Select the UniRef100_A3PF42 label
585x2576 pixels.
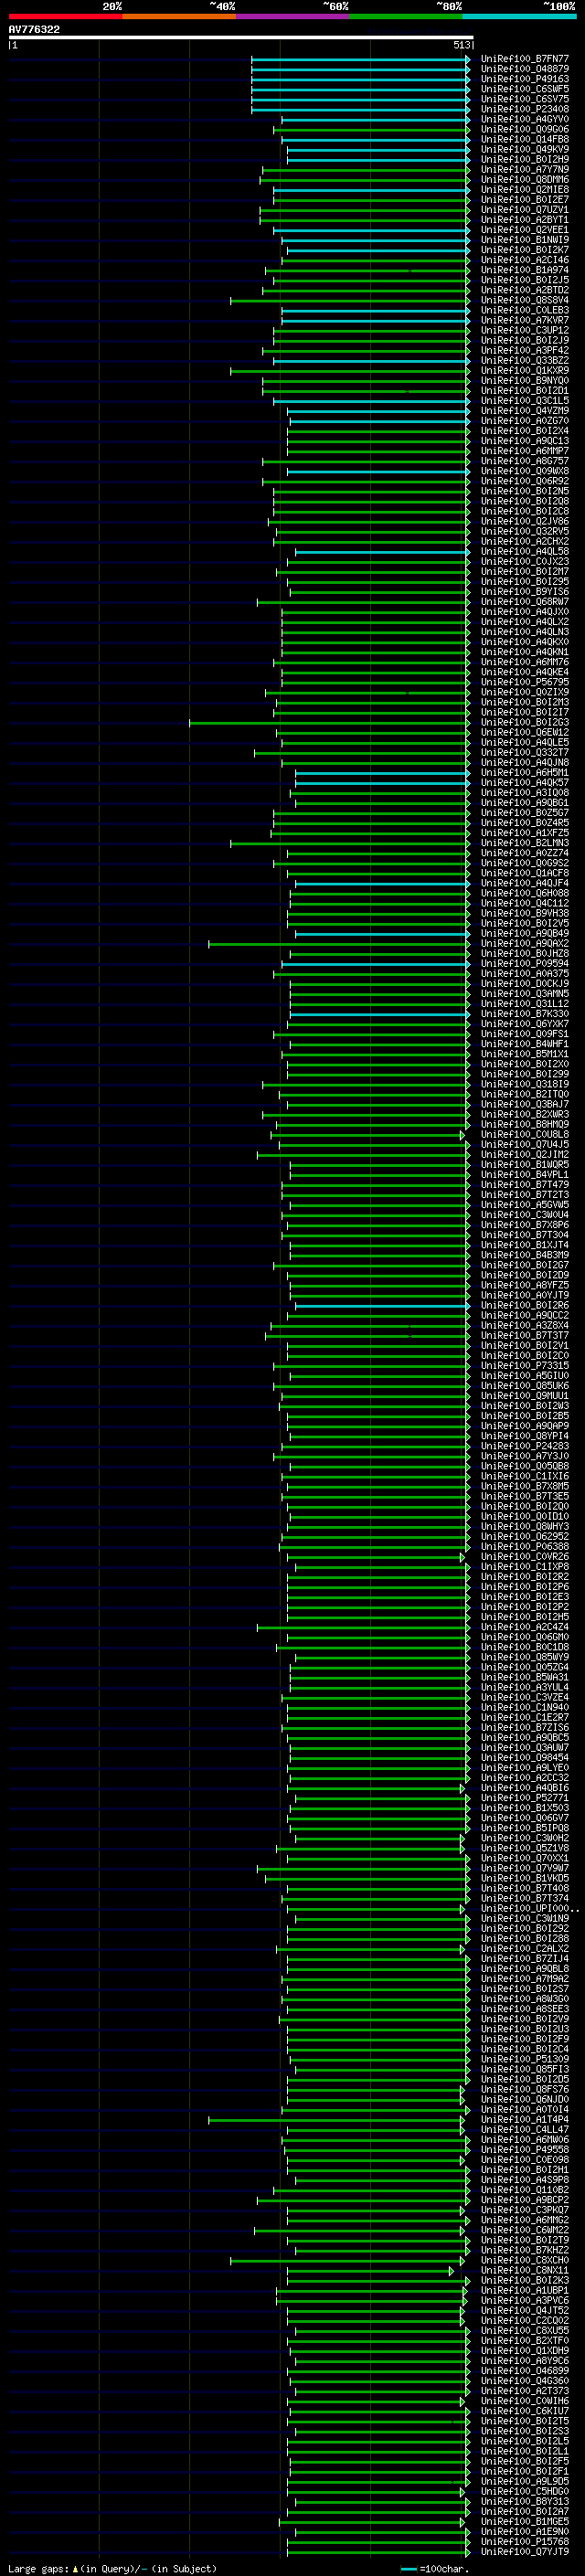coord(525,350)
